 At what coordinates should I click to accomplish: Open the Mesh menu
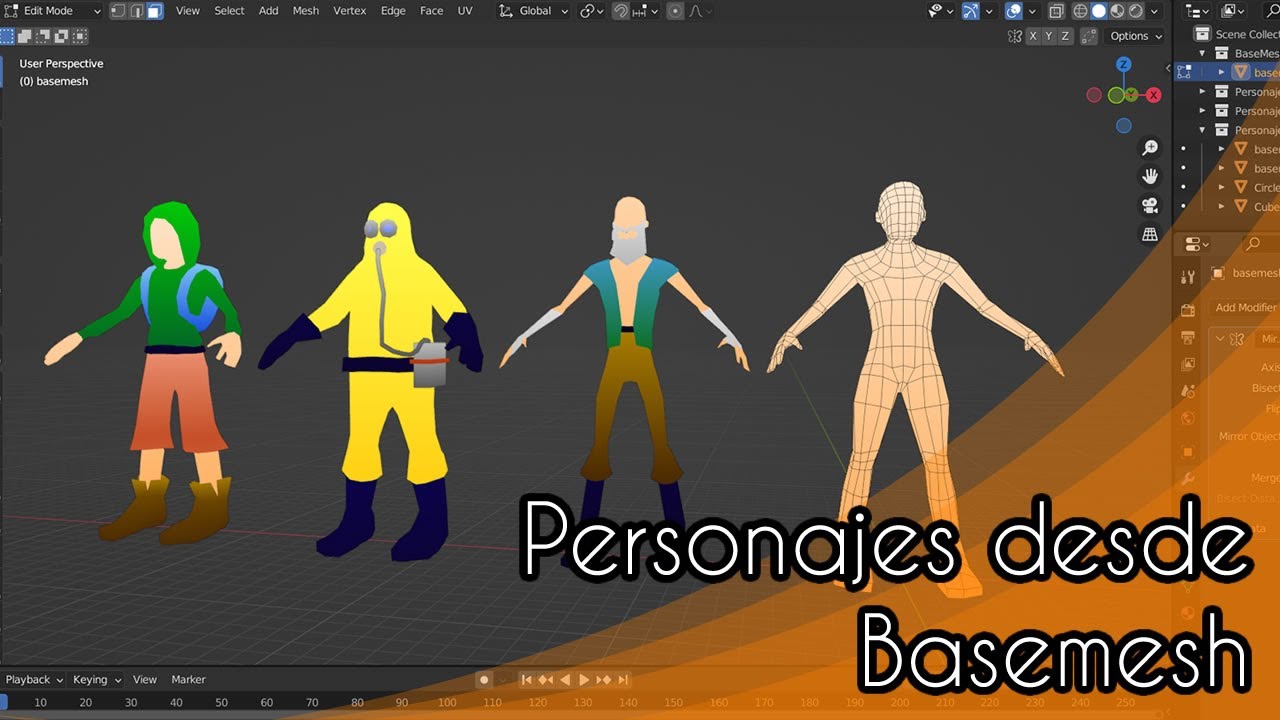point(306,11)
